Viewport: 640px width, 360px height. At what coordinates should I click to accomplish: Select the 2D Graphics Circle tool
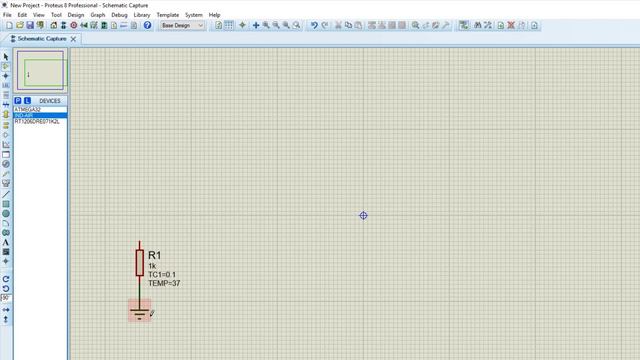(6, 213)
